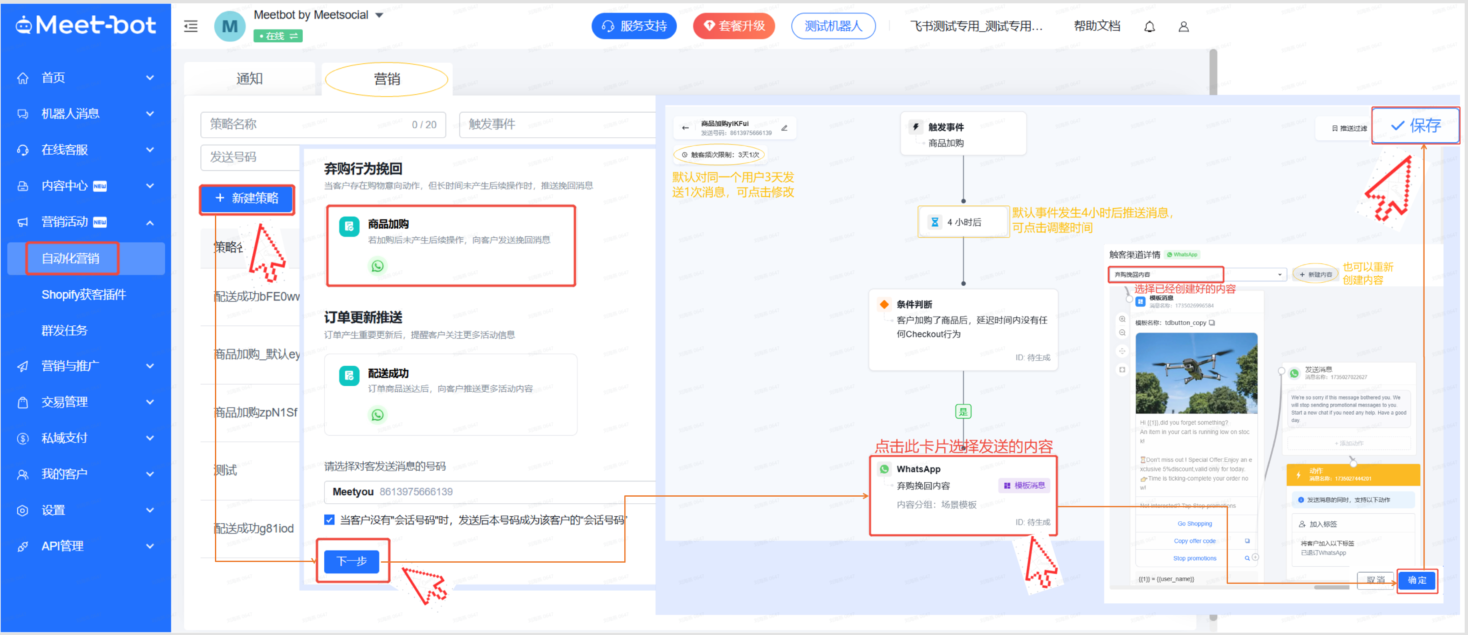Screen dimensions: 1468x635
Task: Click the 服务支持 button
Action: pos(634,27)
